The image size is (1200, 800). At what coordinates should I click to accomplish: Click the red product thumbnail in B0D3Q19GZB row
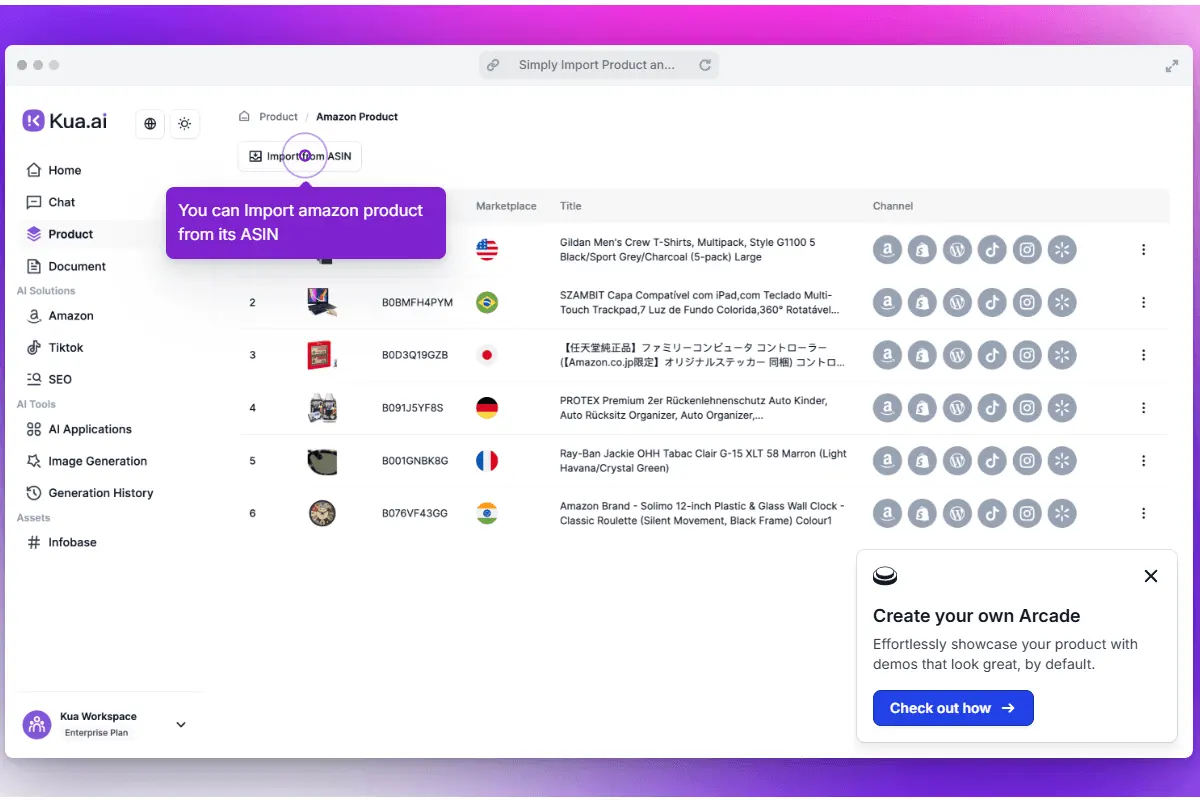tap(322, 354)
